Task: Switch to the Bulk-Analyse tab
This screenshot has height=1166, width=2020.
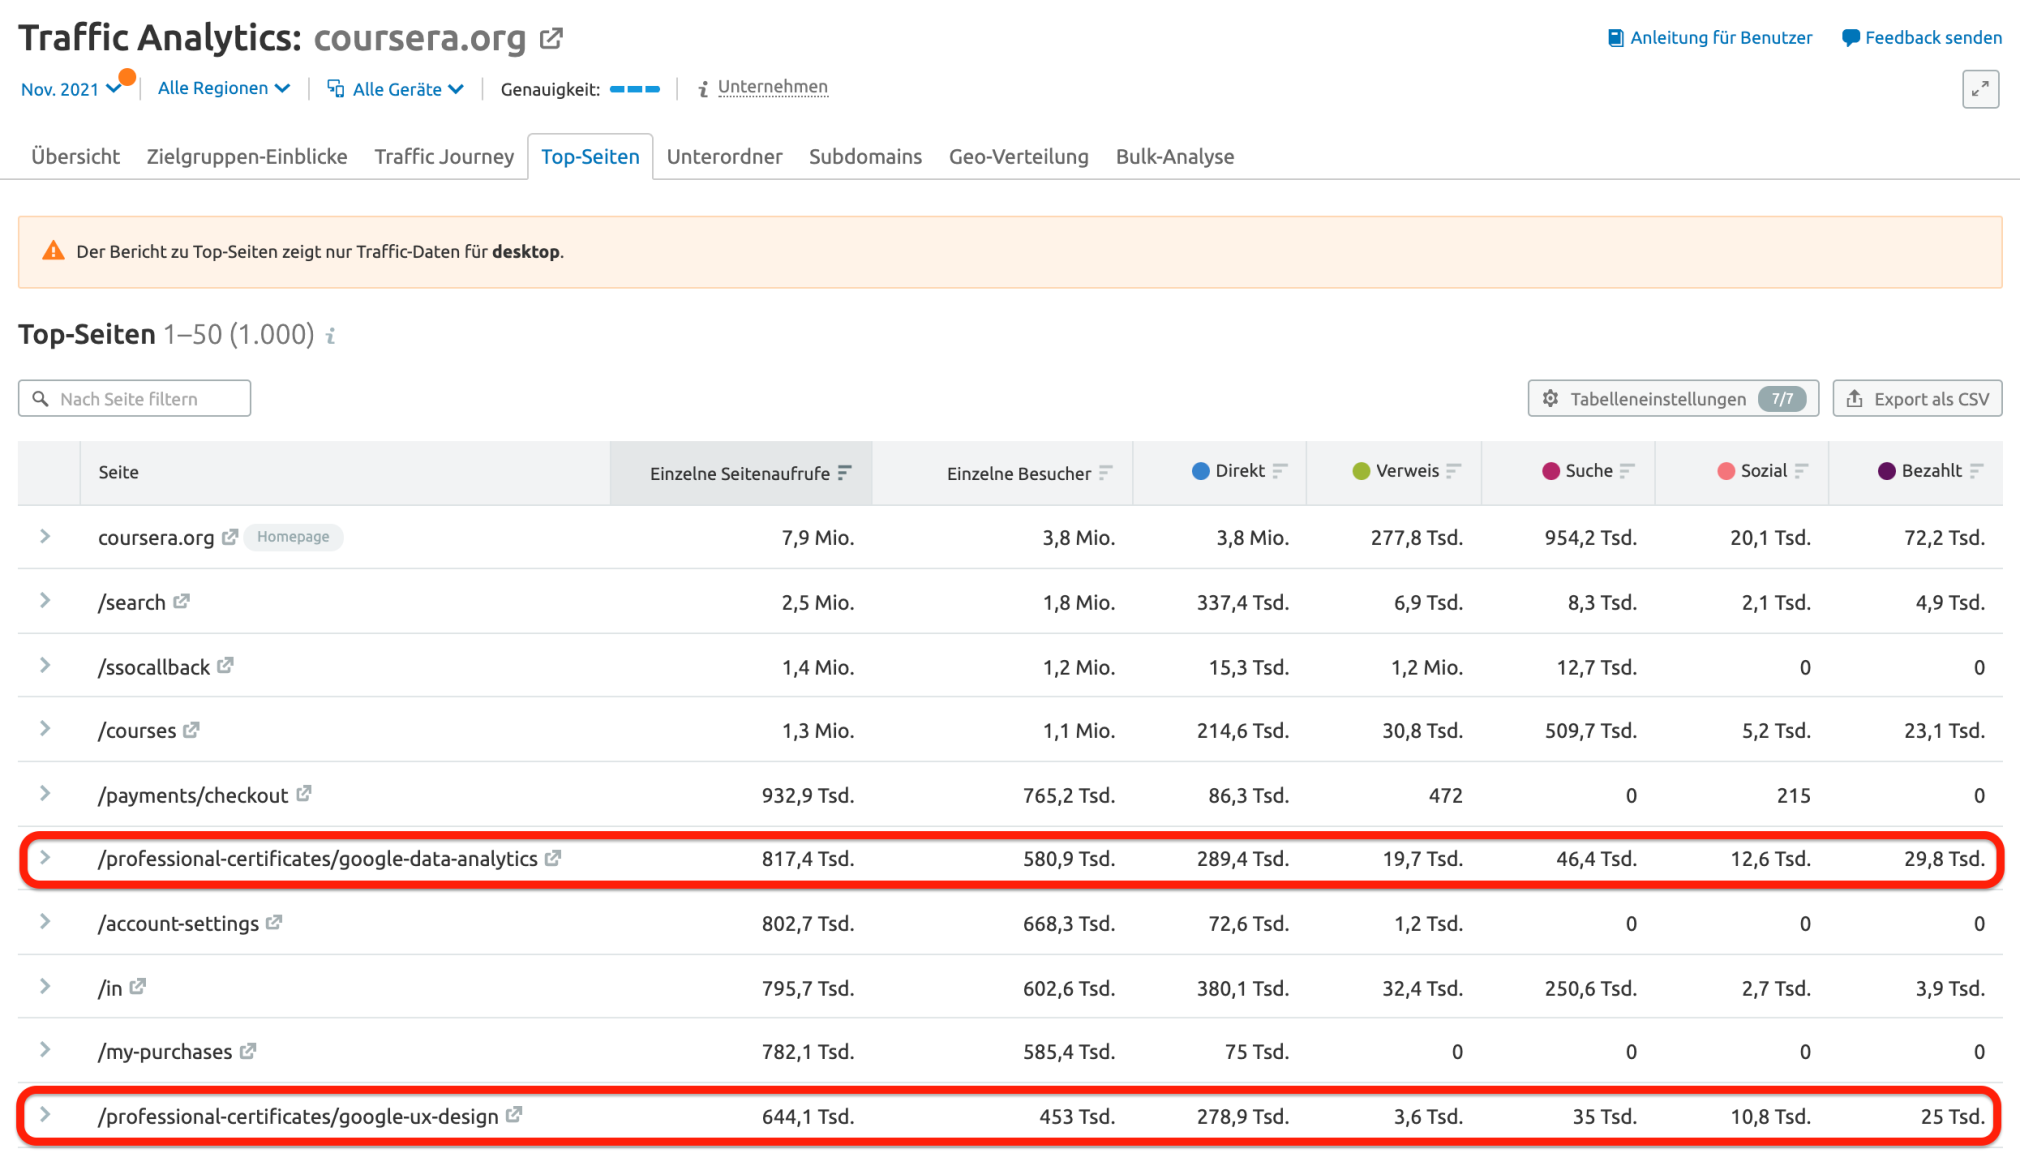Action: click(1175, 156)
